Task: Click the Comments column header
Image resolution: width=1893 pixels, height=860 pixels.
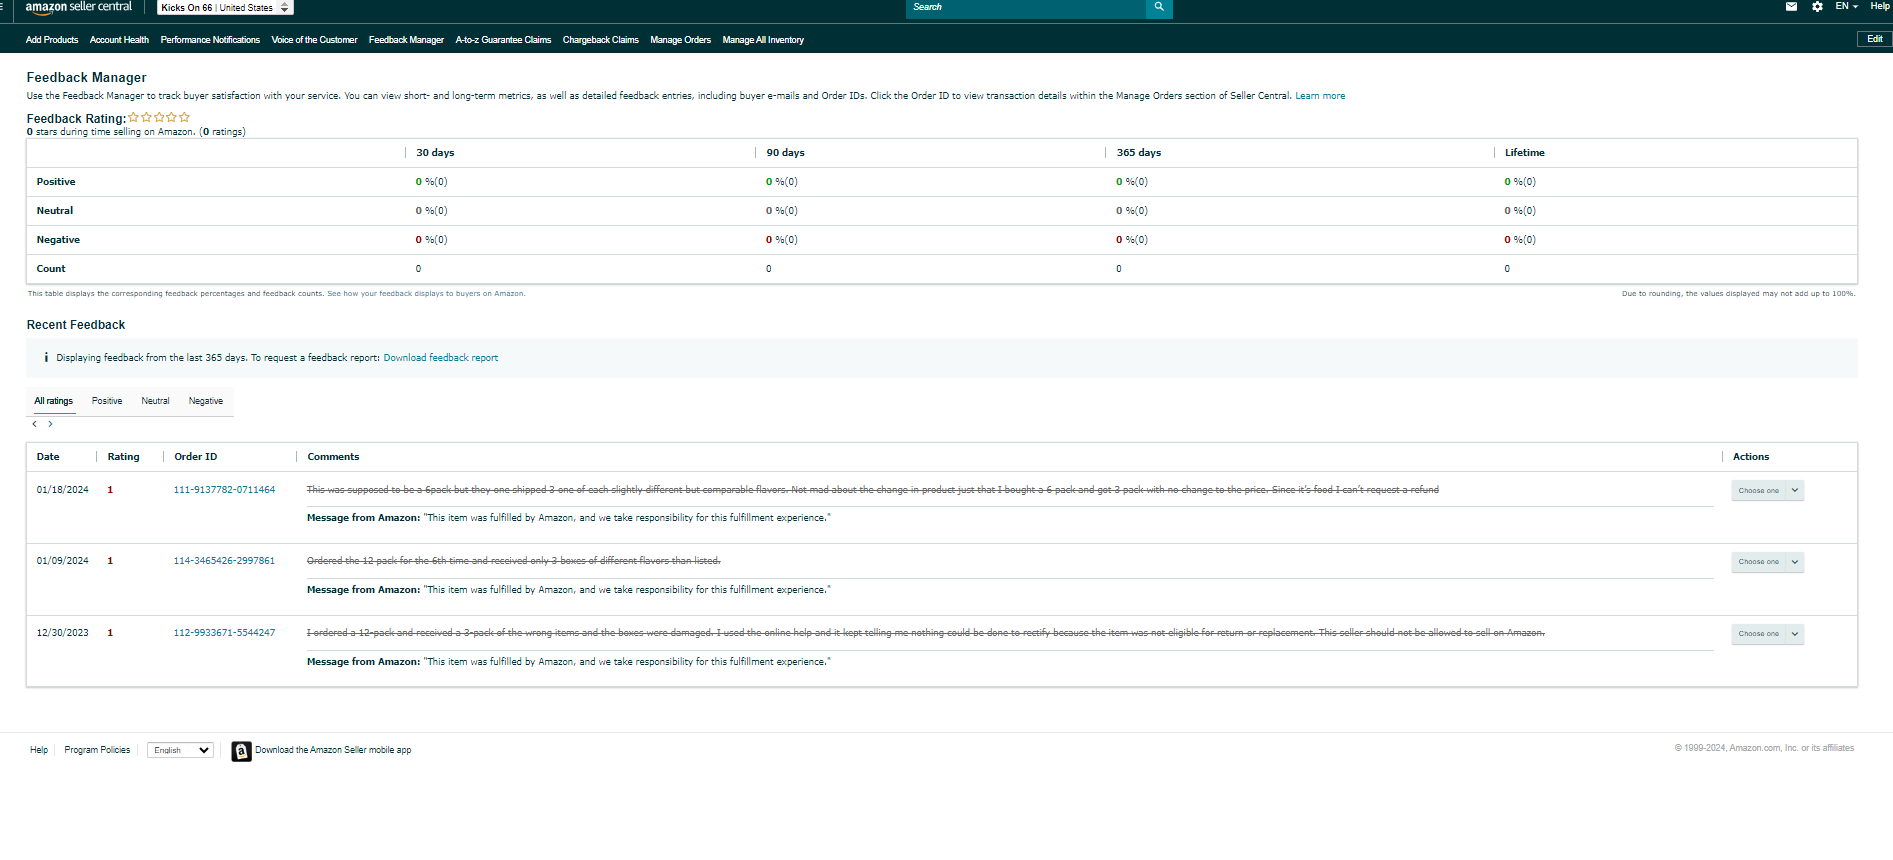Action: [333, 457]
